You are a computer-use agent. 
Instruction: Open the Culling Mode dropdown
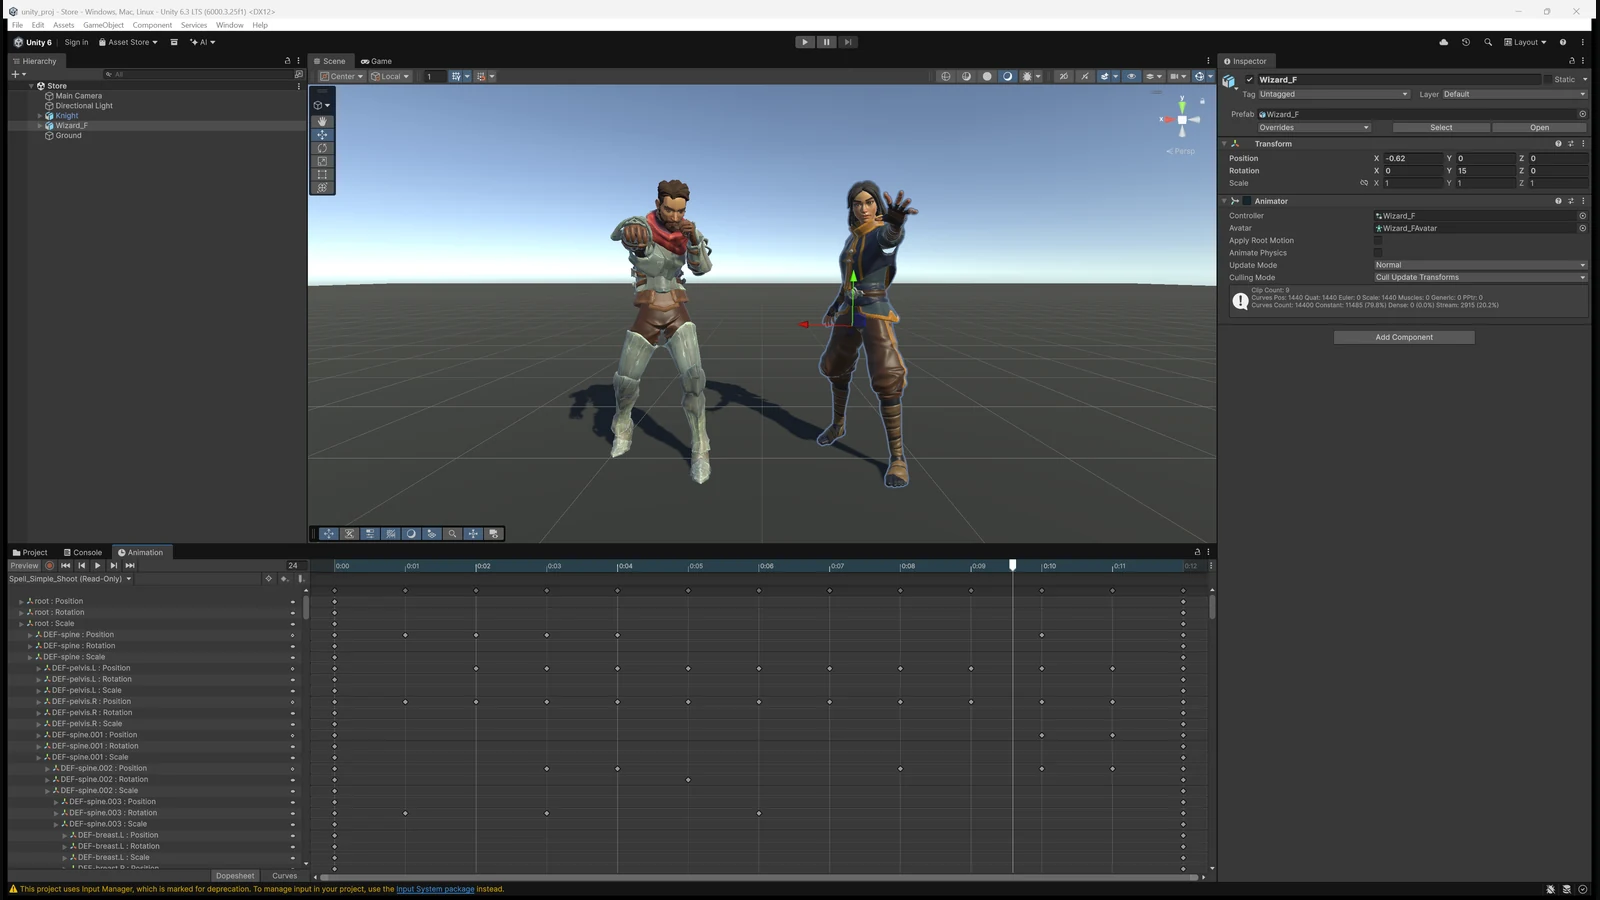1480,277
